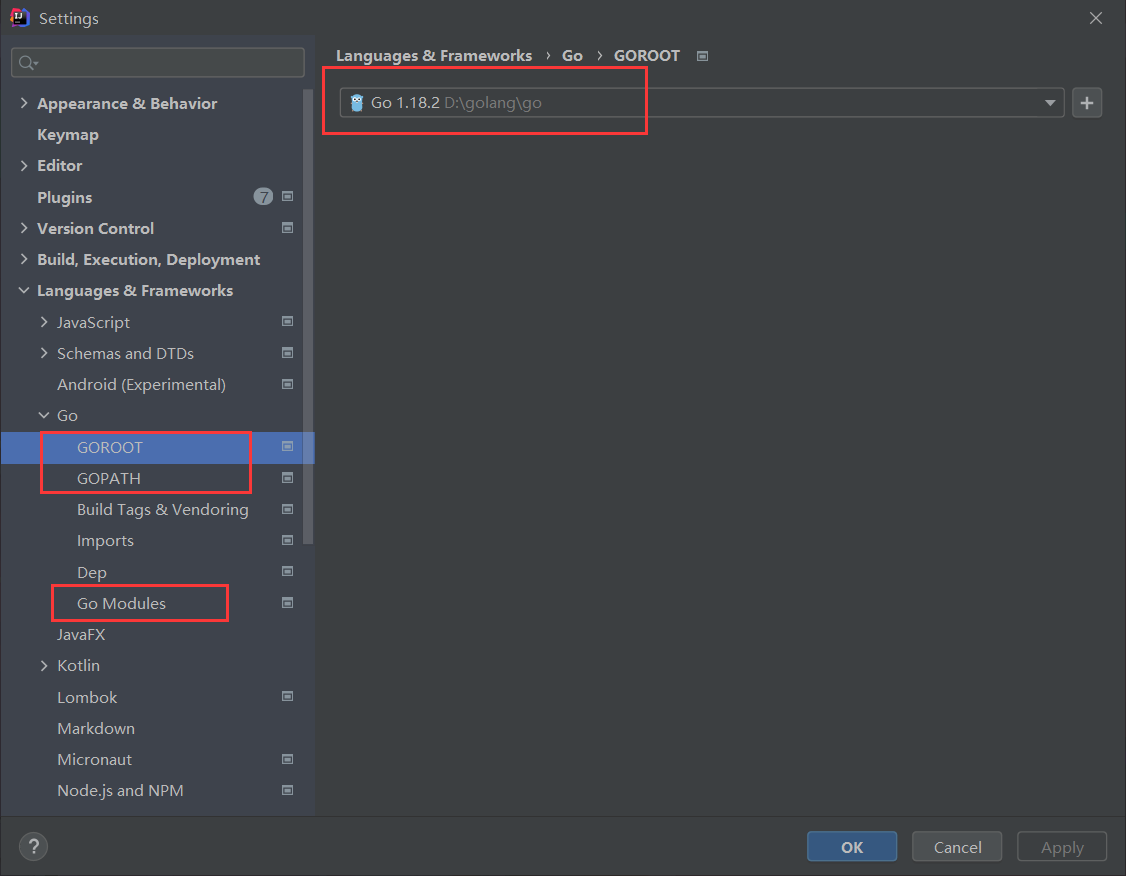Click the Go gopher SDK icon

click(x=357, y=103)
